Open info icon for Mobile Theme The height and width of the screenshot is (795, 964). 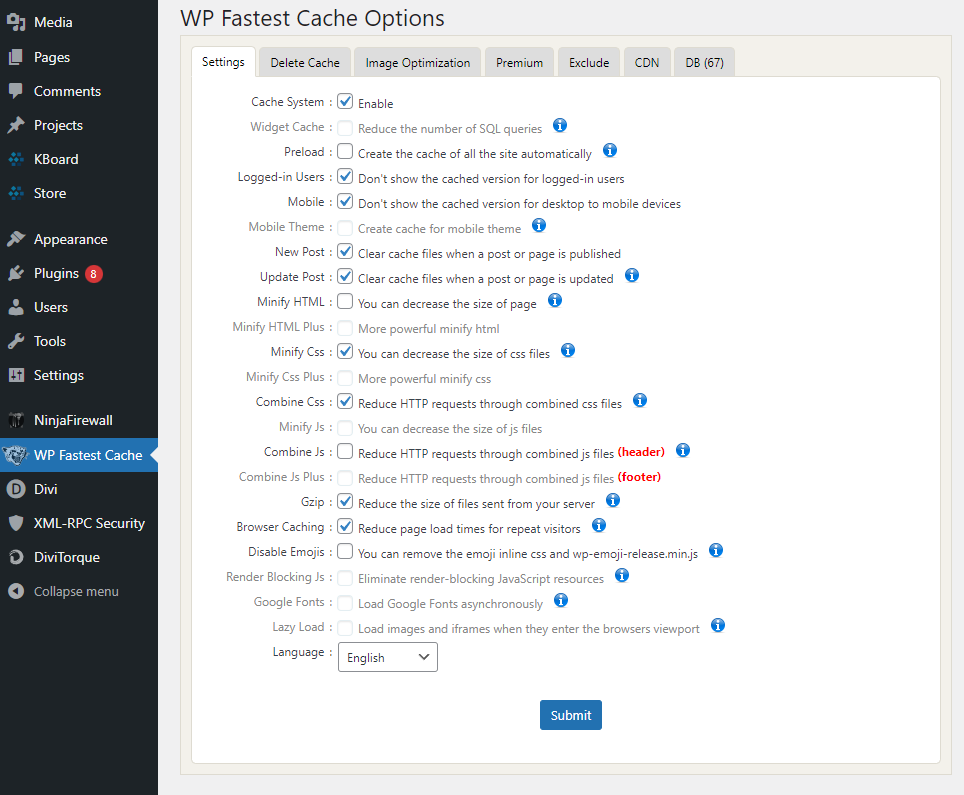coord(539,226)
